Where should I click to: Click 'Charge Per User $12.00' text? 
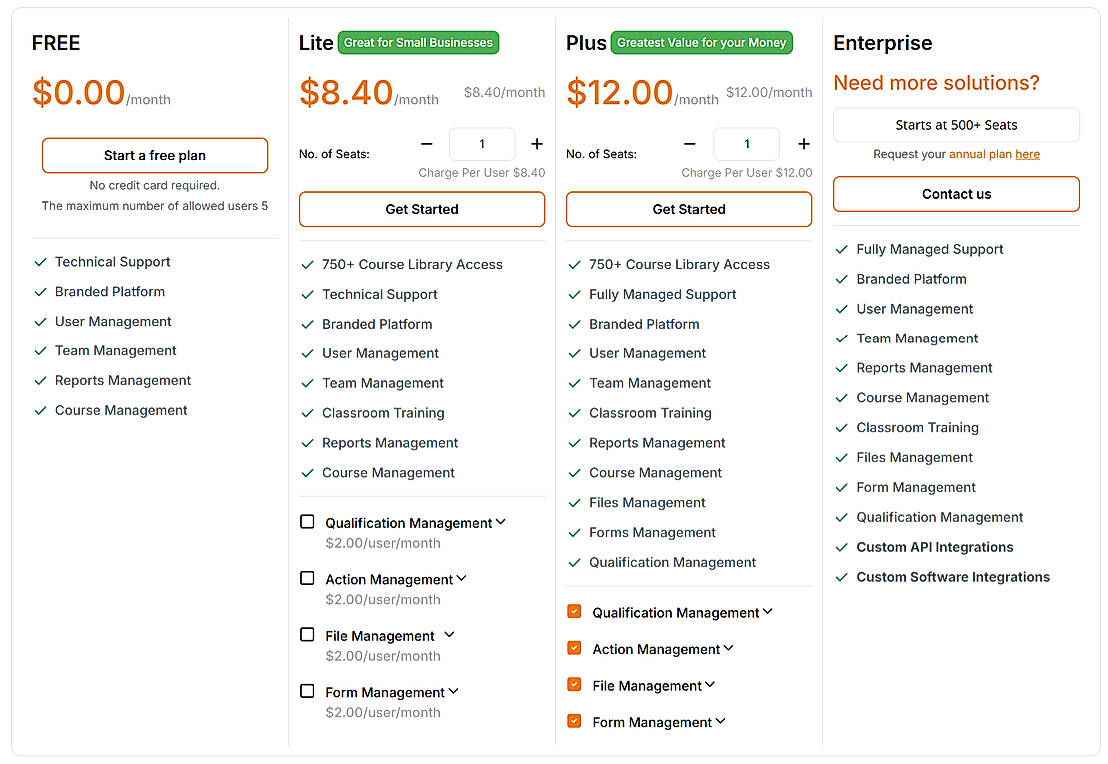pos(747,172)
